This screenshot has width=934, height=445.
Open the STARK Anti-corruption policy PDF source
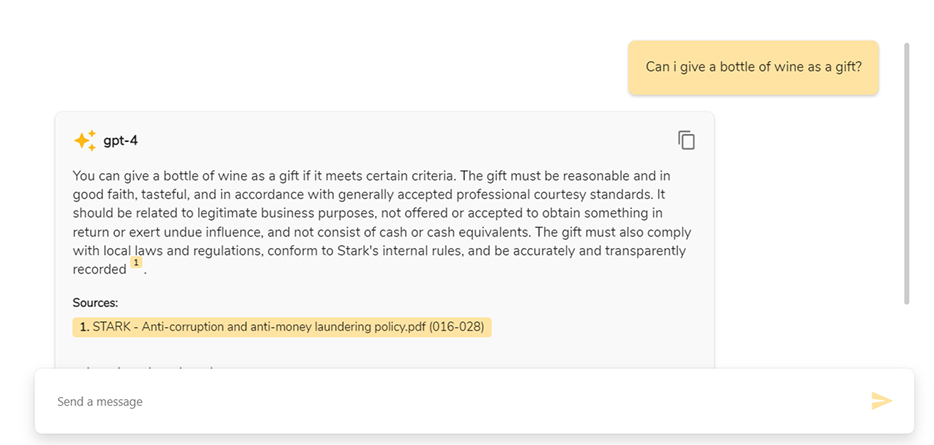click(x=282, y=327)
